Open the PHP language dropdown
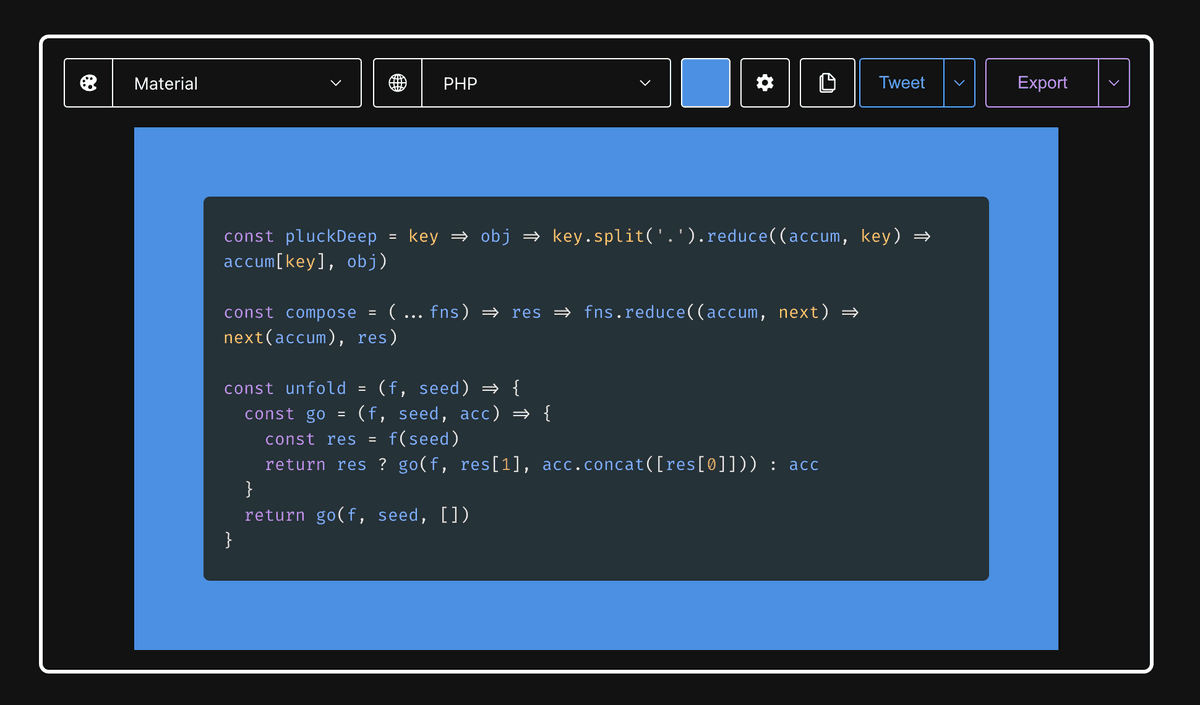The width and height of the screenshot is (1200, 705). [x=545, y=83]
